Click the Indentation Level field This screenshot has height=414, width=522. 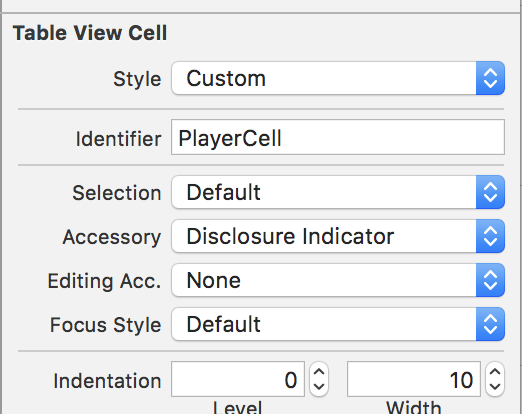(x=238, y=379)
